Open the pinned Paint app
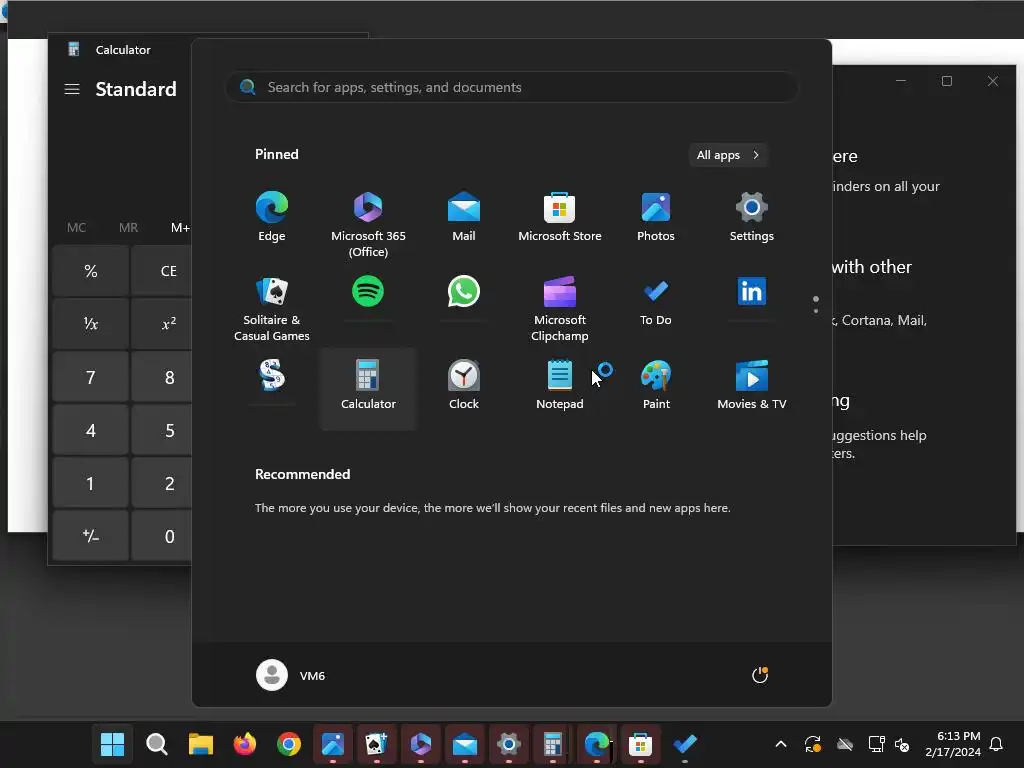Image resolution: width=1024 pixels, height=768 pixels. tap(656, 385)
